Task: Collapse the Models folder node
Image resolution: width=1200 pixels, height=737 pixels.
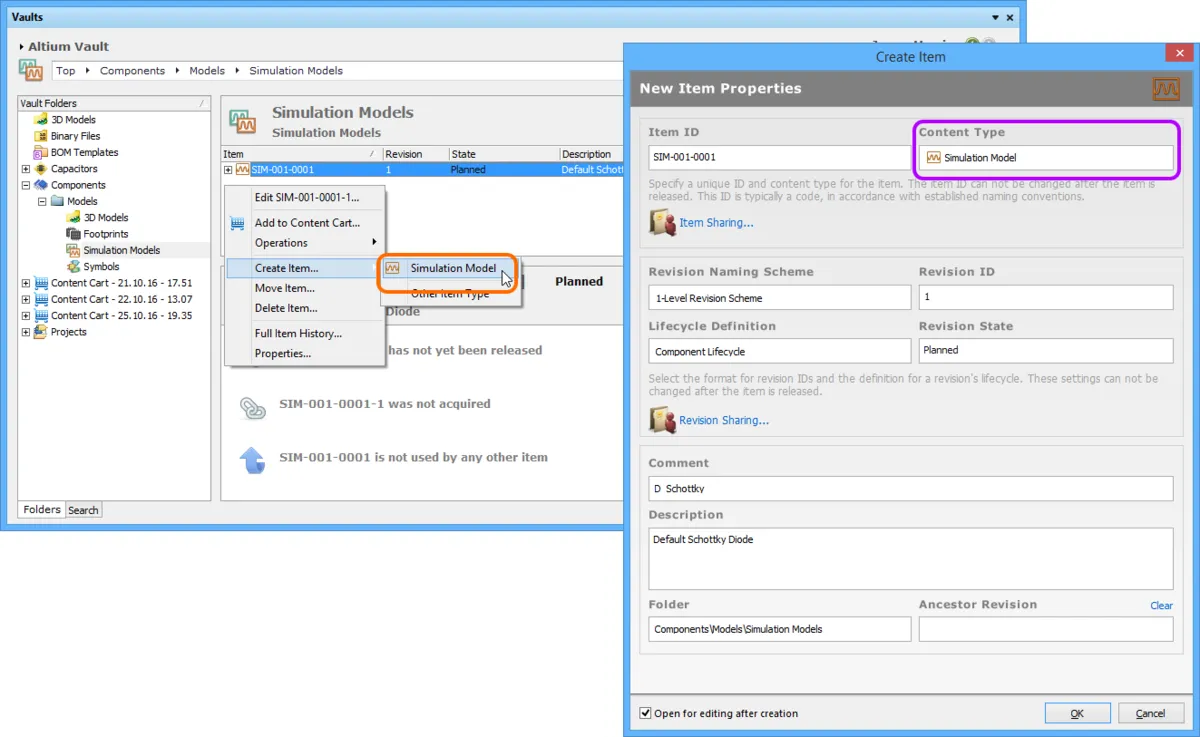Action: [x=42, y=201]
